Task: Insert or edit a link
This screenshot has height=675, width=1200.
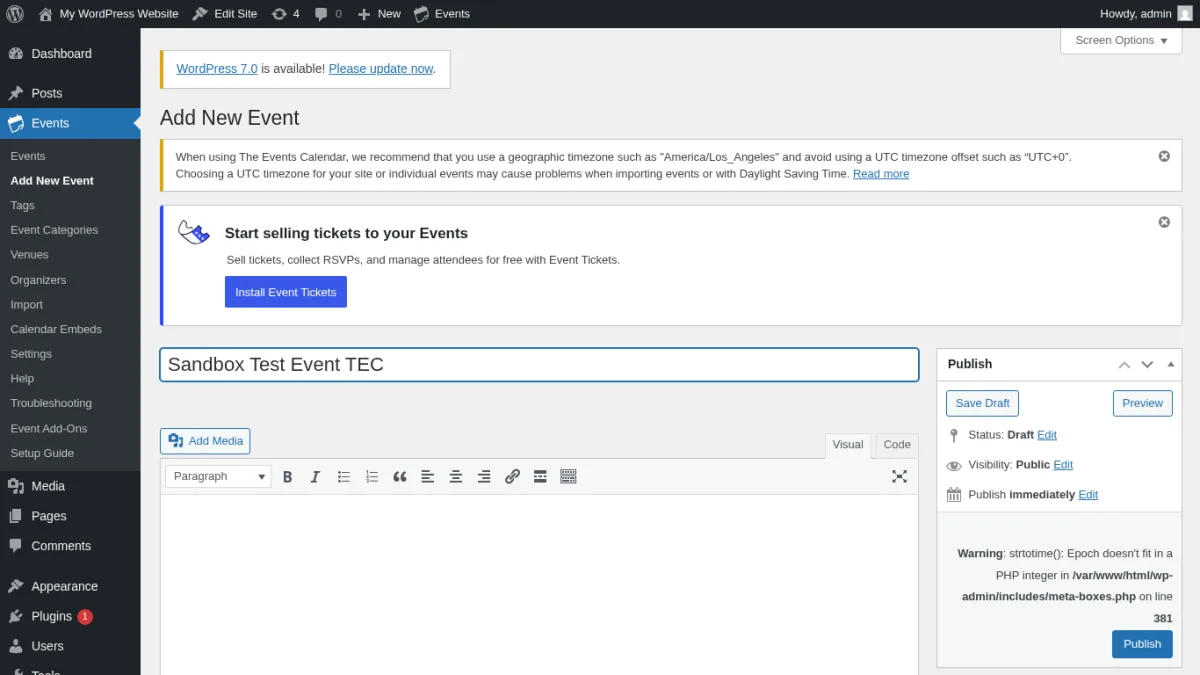Action: [512, 477]
